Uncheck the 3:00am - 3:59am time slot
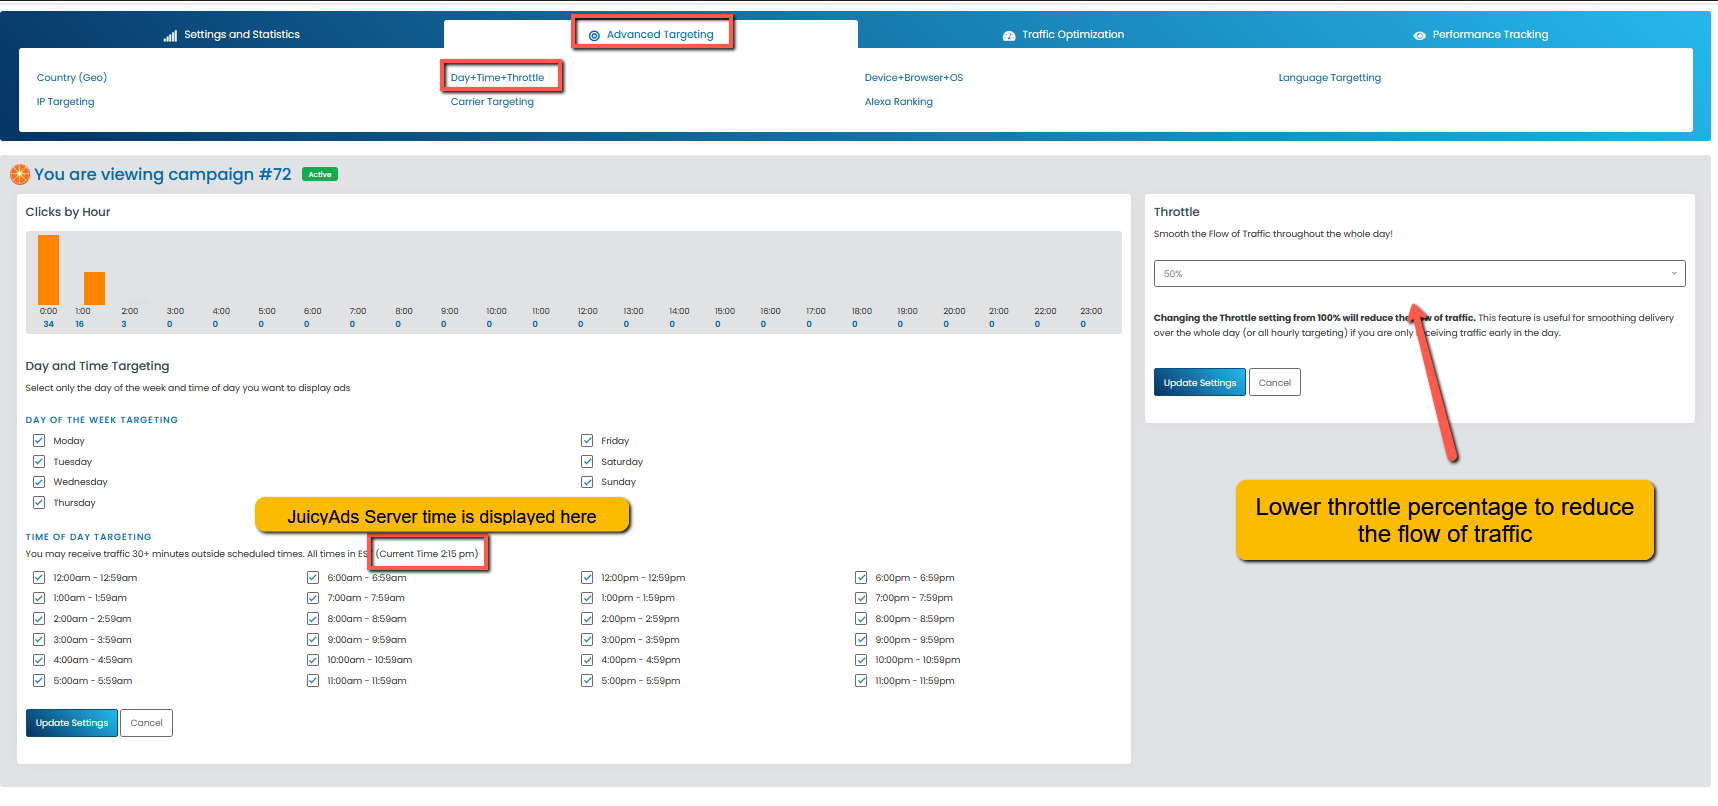Screen dimensions: 1718x806 pos(39,640)
